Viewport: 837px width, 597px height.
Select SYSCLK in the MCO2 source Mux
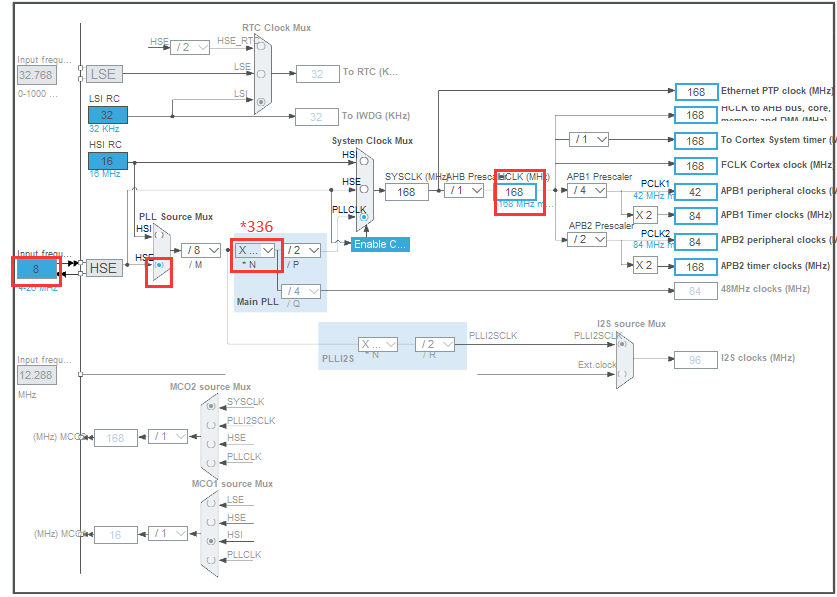211,406
